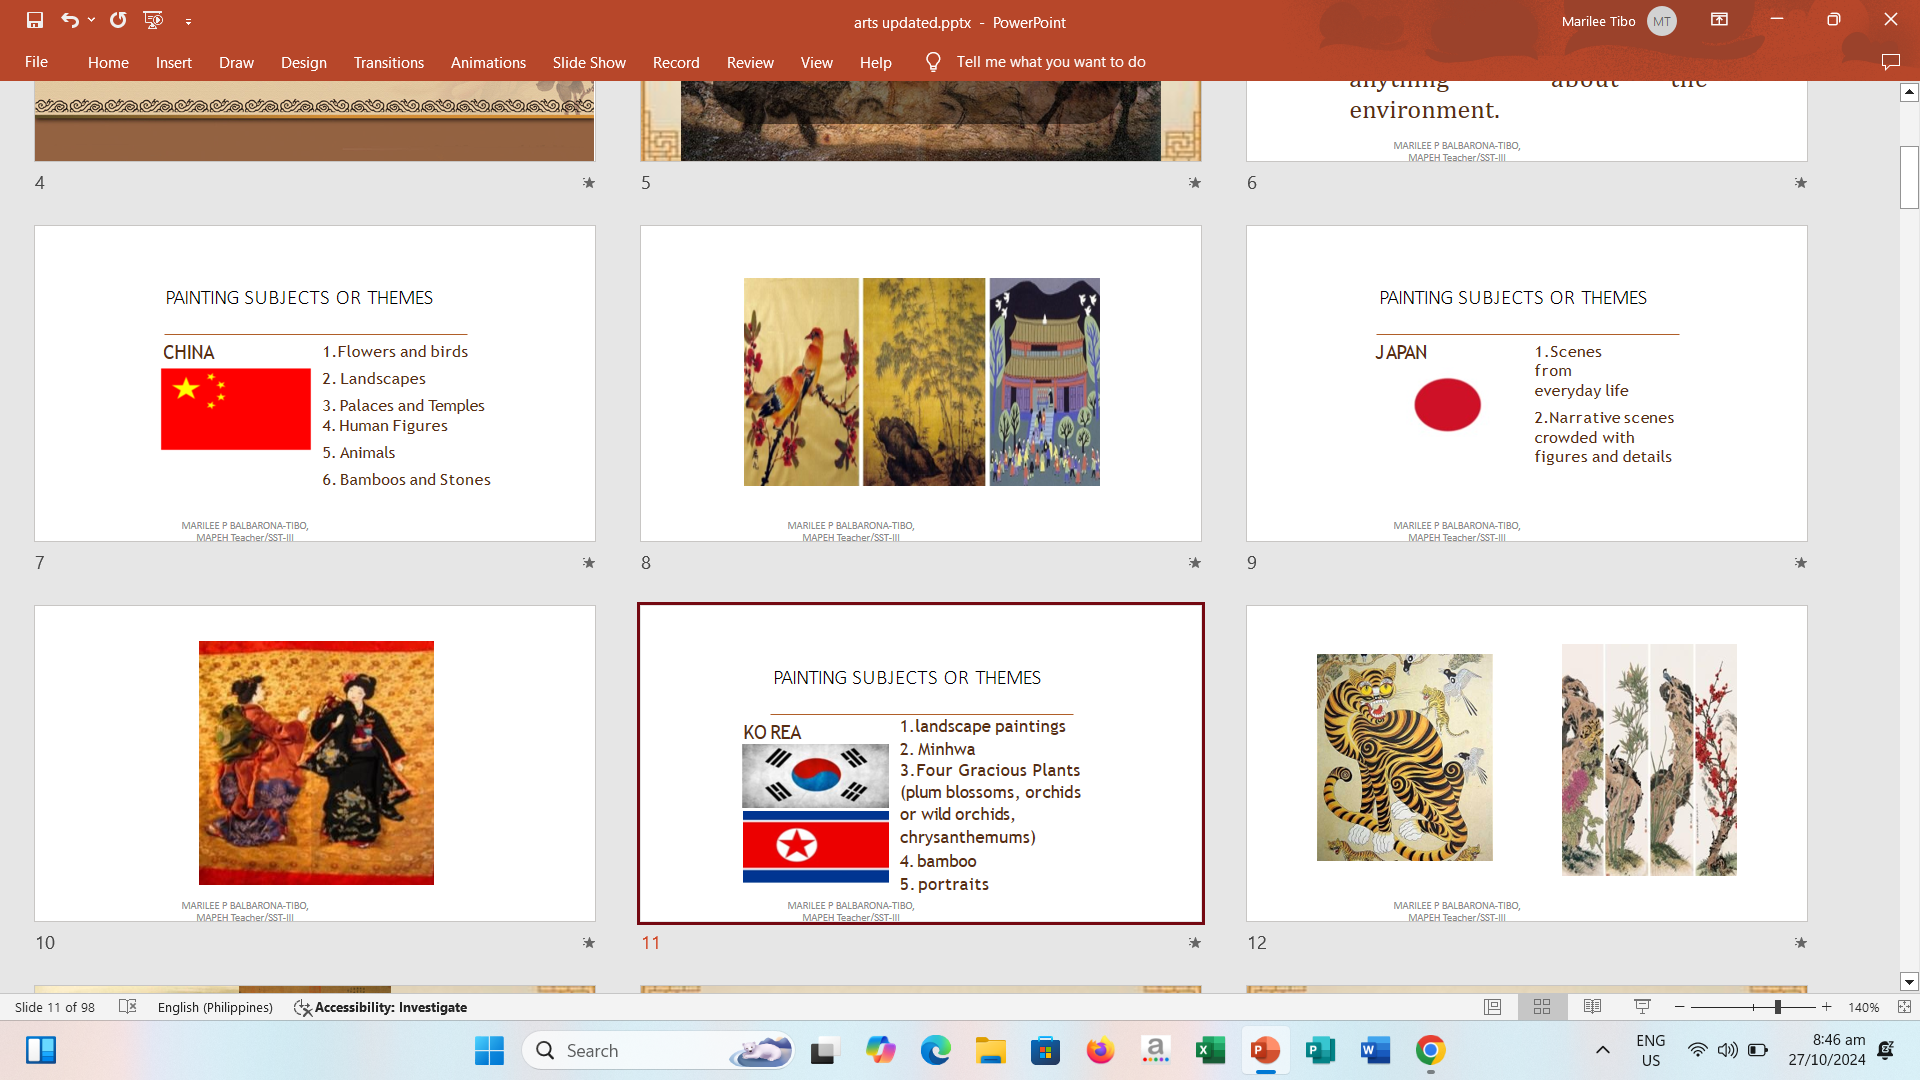Image resolution: width=1920 pixels, height=1080 pixels.
Task: Click the spell check icon in status bar
Action: (127, 1007)
